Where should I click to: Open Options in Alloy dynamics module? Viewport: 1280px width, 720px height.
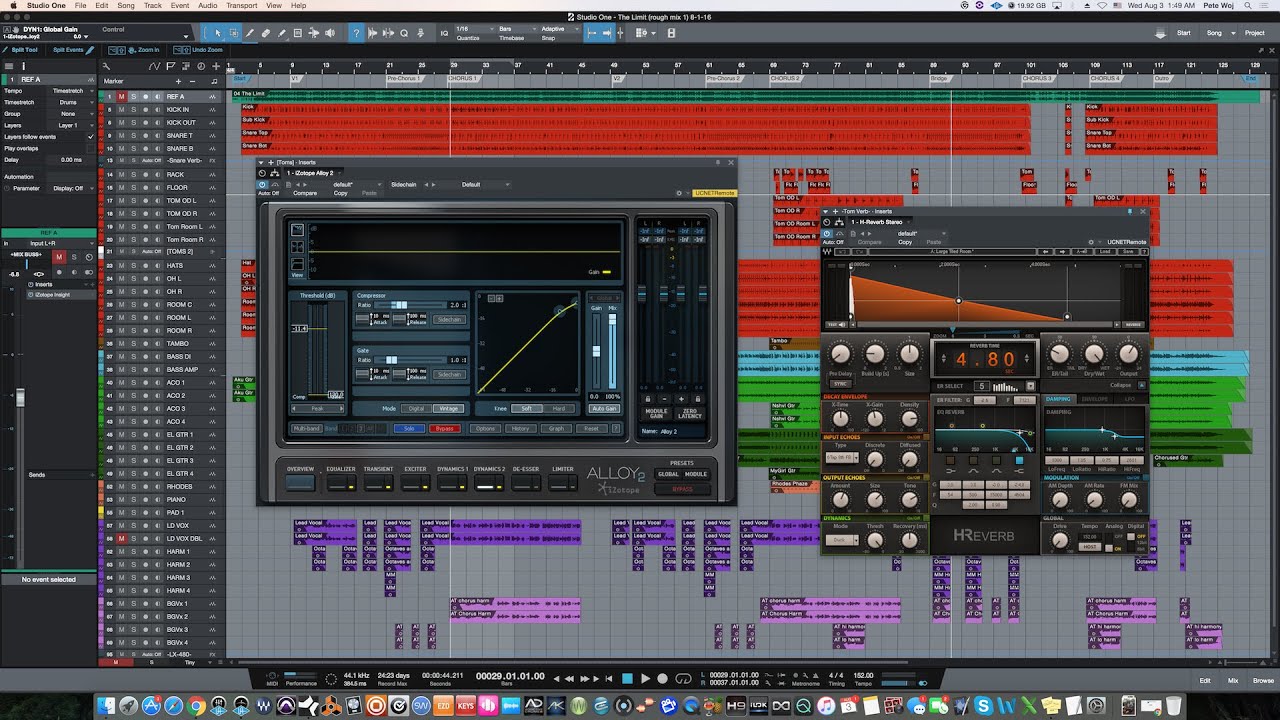[x=485, y=428]
